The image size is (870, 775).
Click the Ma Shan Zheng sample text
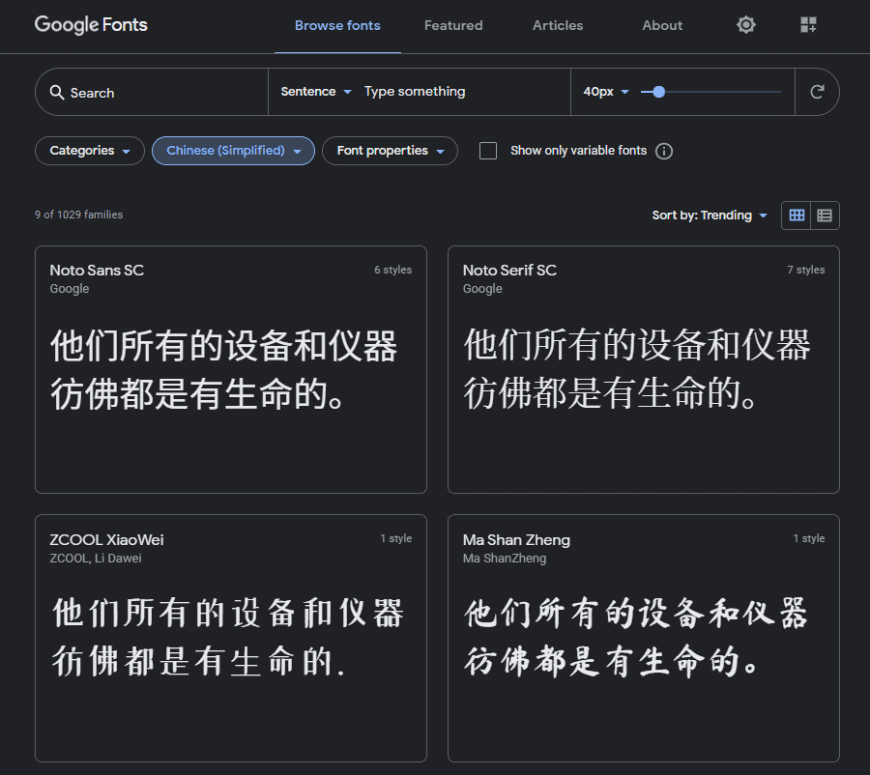click(x=636, y=638)
